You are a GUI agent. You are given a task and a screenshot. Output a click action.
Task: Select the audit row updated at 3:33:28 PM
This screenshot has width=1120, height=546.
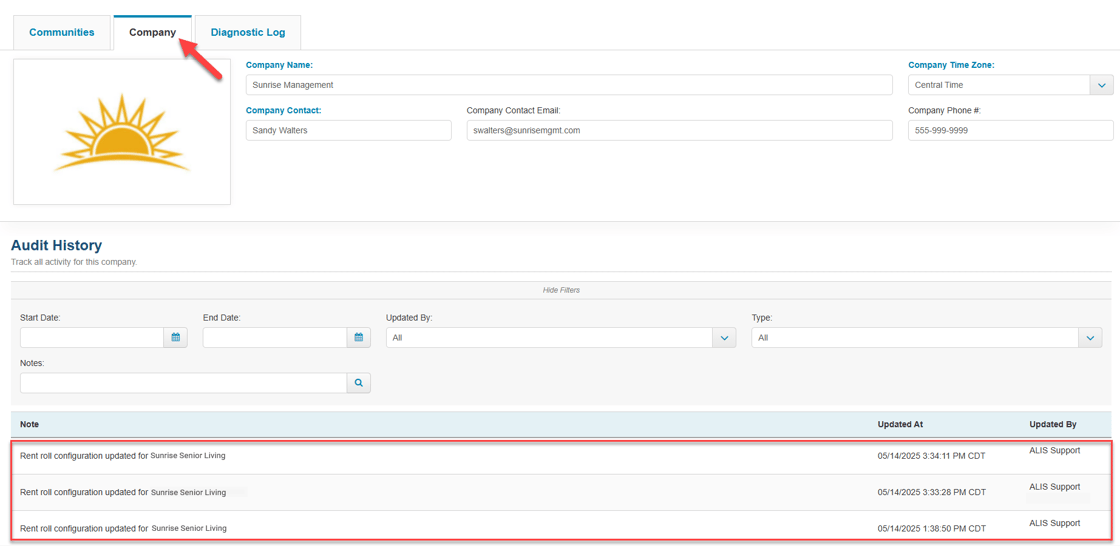click(561, 492)
